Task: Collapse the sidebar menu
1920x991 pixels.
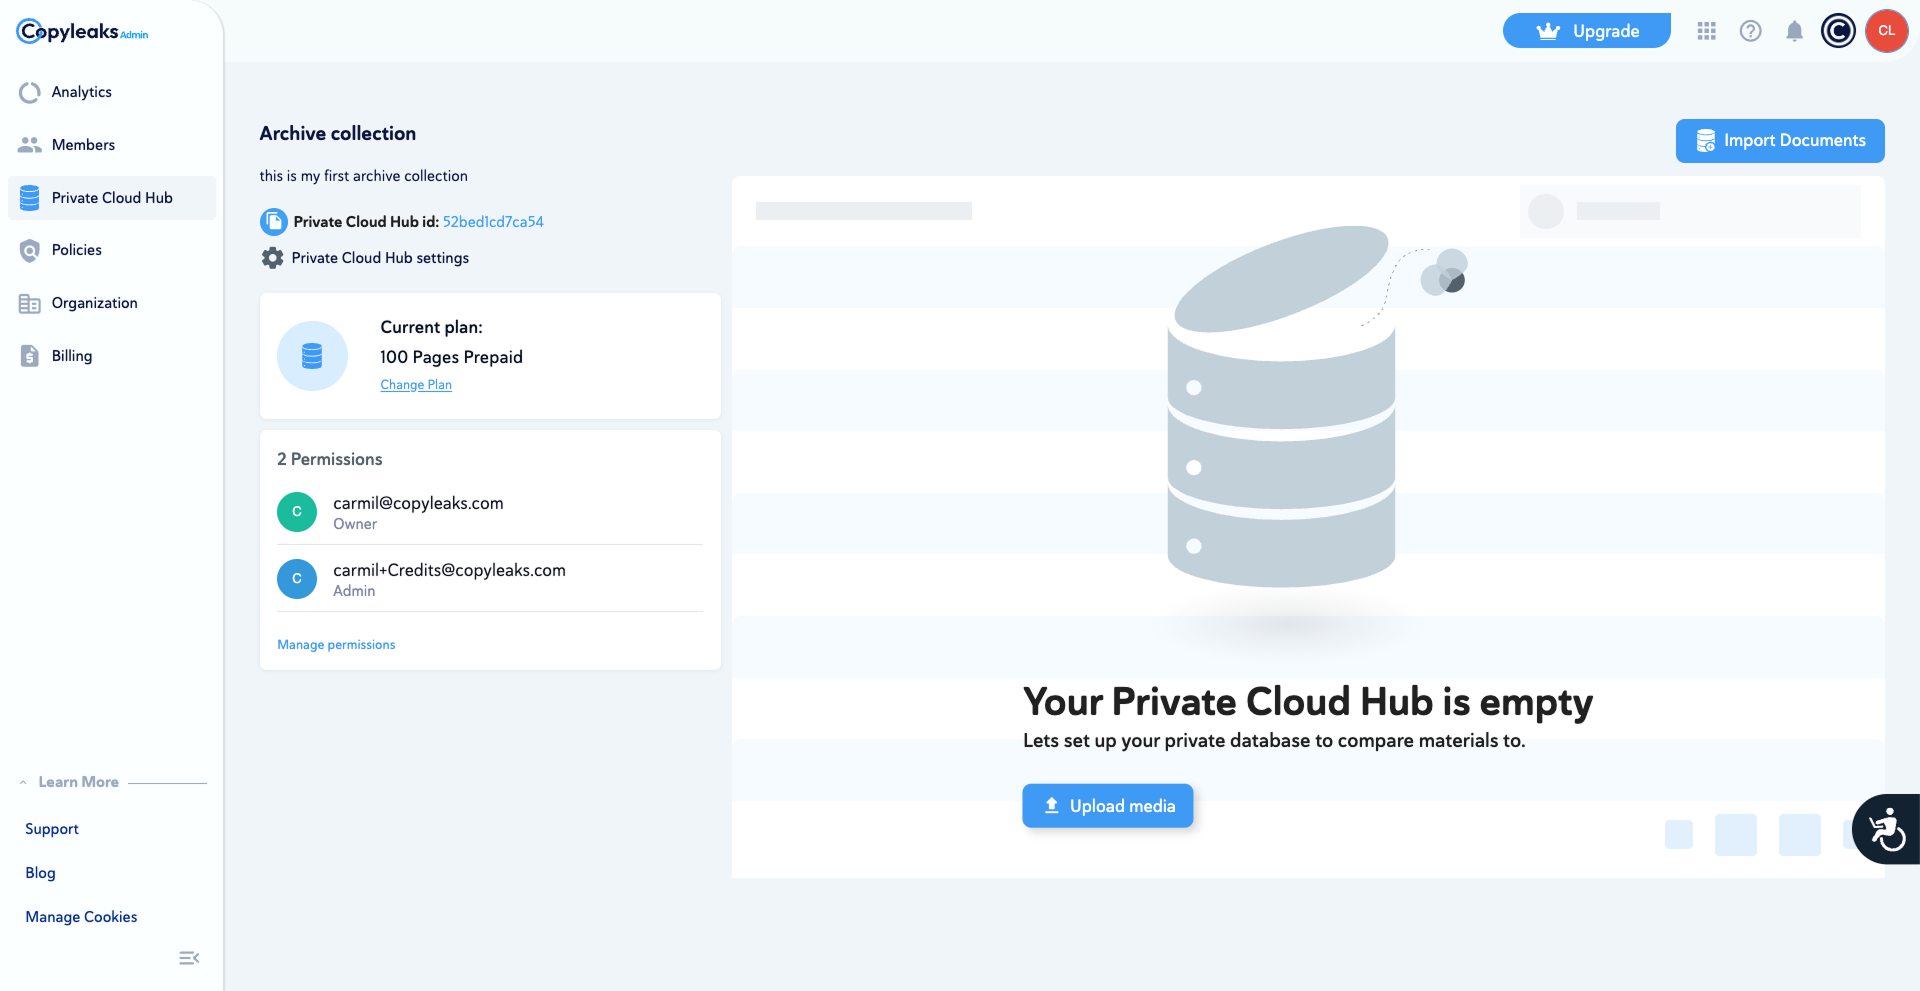Action: pyautogui.click(x=189, y=958)
